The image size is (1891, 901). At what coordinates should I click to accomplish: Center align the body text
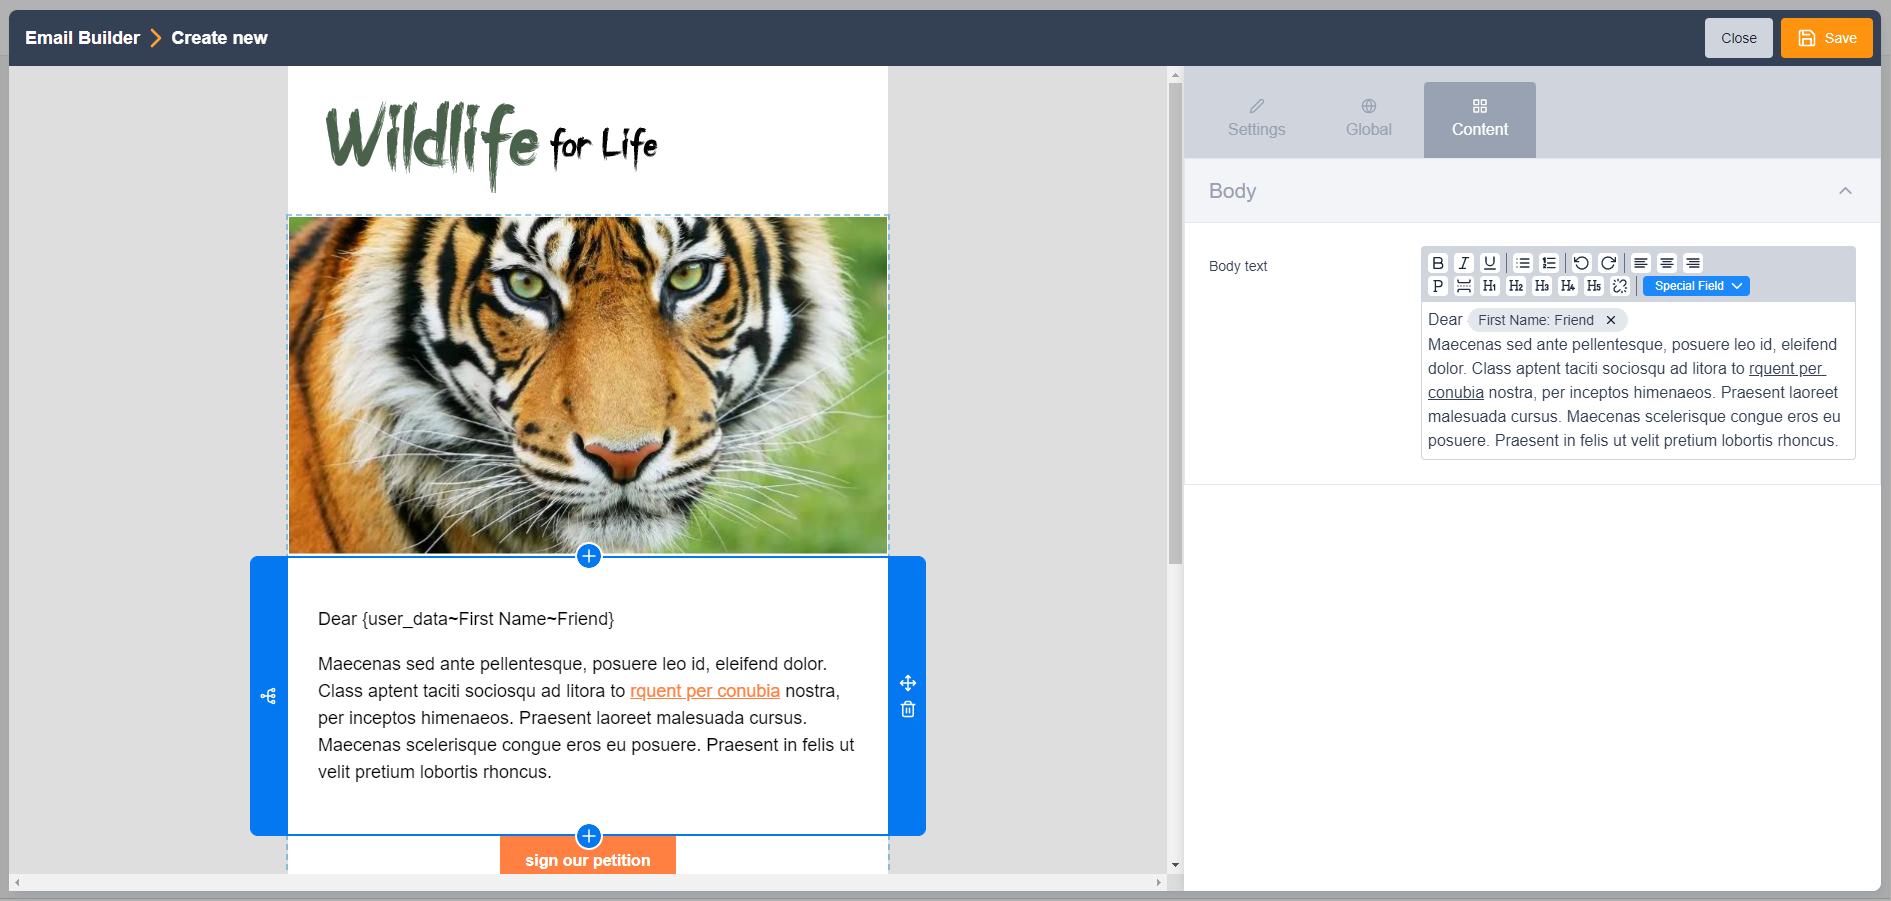(x=1667, y=263)
